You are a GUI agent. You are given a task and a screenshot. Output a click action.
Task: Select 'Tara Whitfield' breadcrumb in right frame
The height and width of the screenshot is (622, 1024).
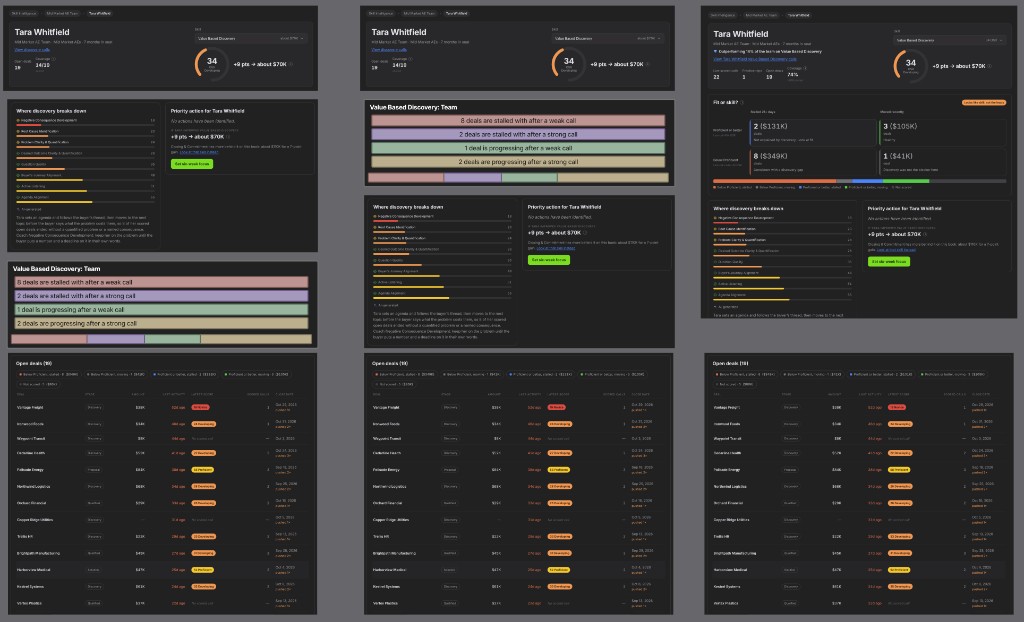(798, 15)
